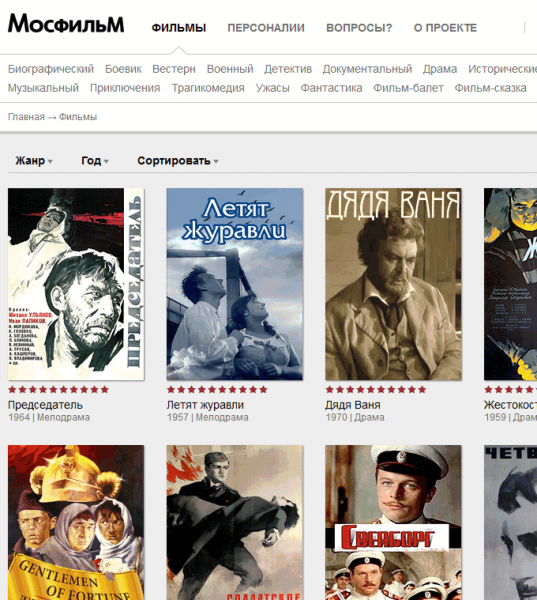This screenshot has width=537, height=600.
Task: Select the Исторические genre
Action: [x=502, y=69]
